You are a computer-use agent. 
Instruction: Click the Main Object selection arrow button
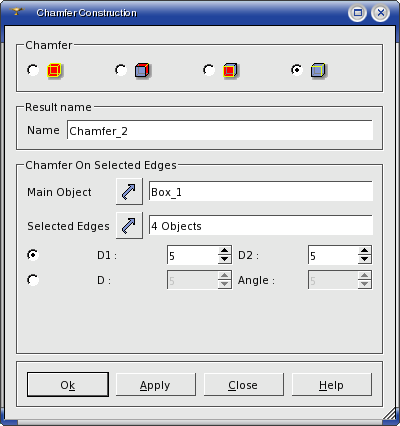pos(129,191)
